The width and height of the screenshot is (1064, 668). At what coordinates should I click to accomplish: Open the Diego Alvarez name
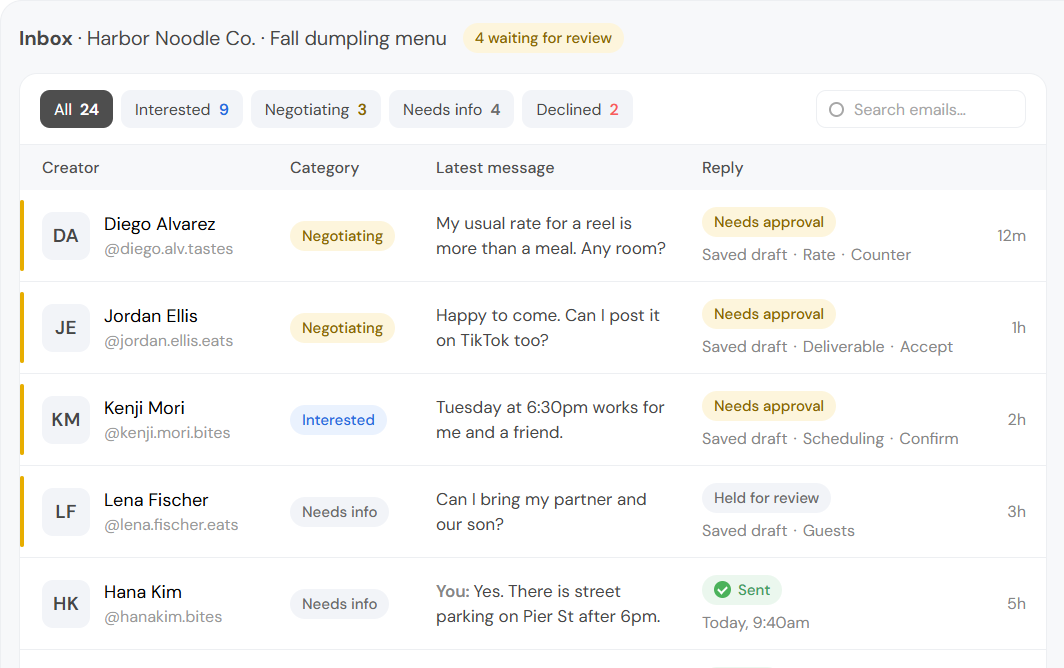pyautogui.click(x=159, y=224)
